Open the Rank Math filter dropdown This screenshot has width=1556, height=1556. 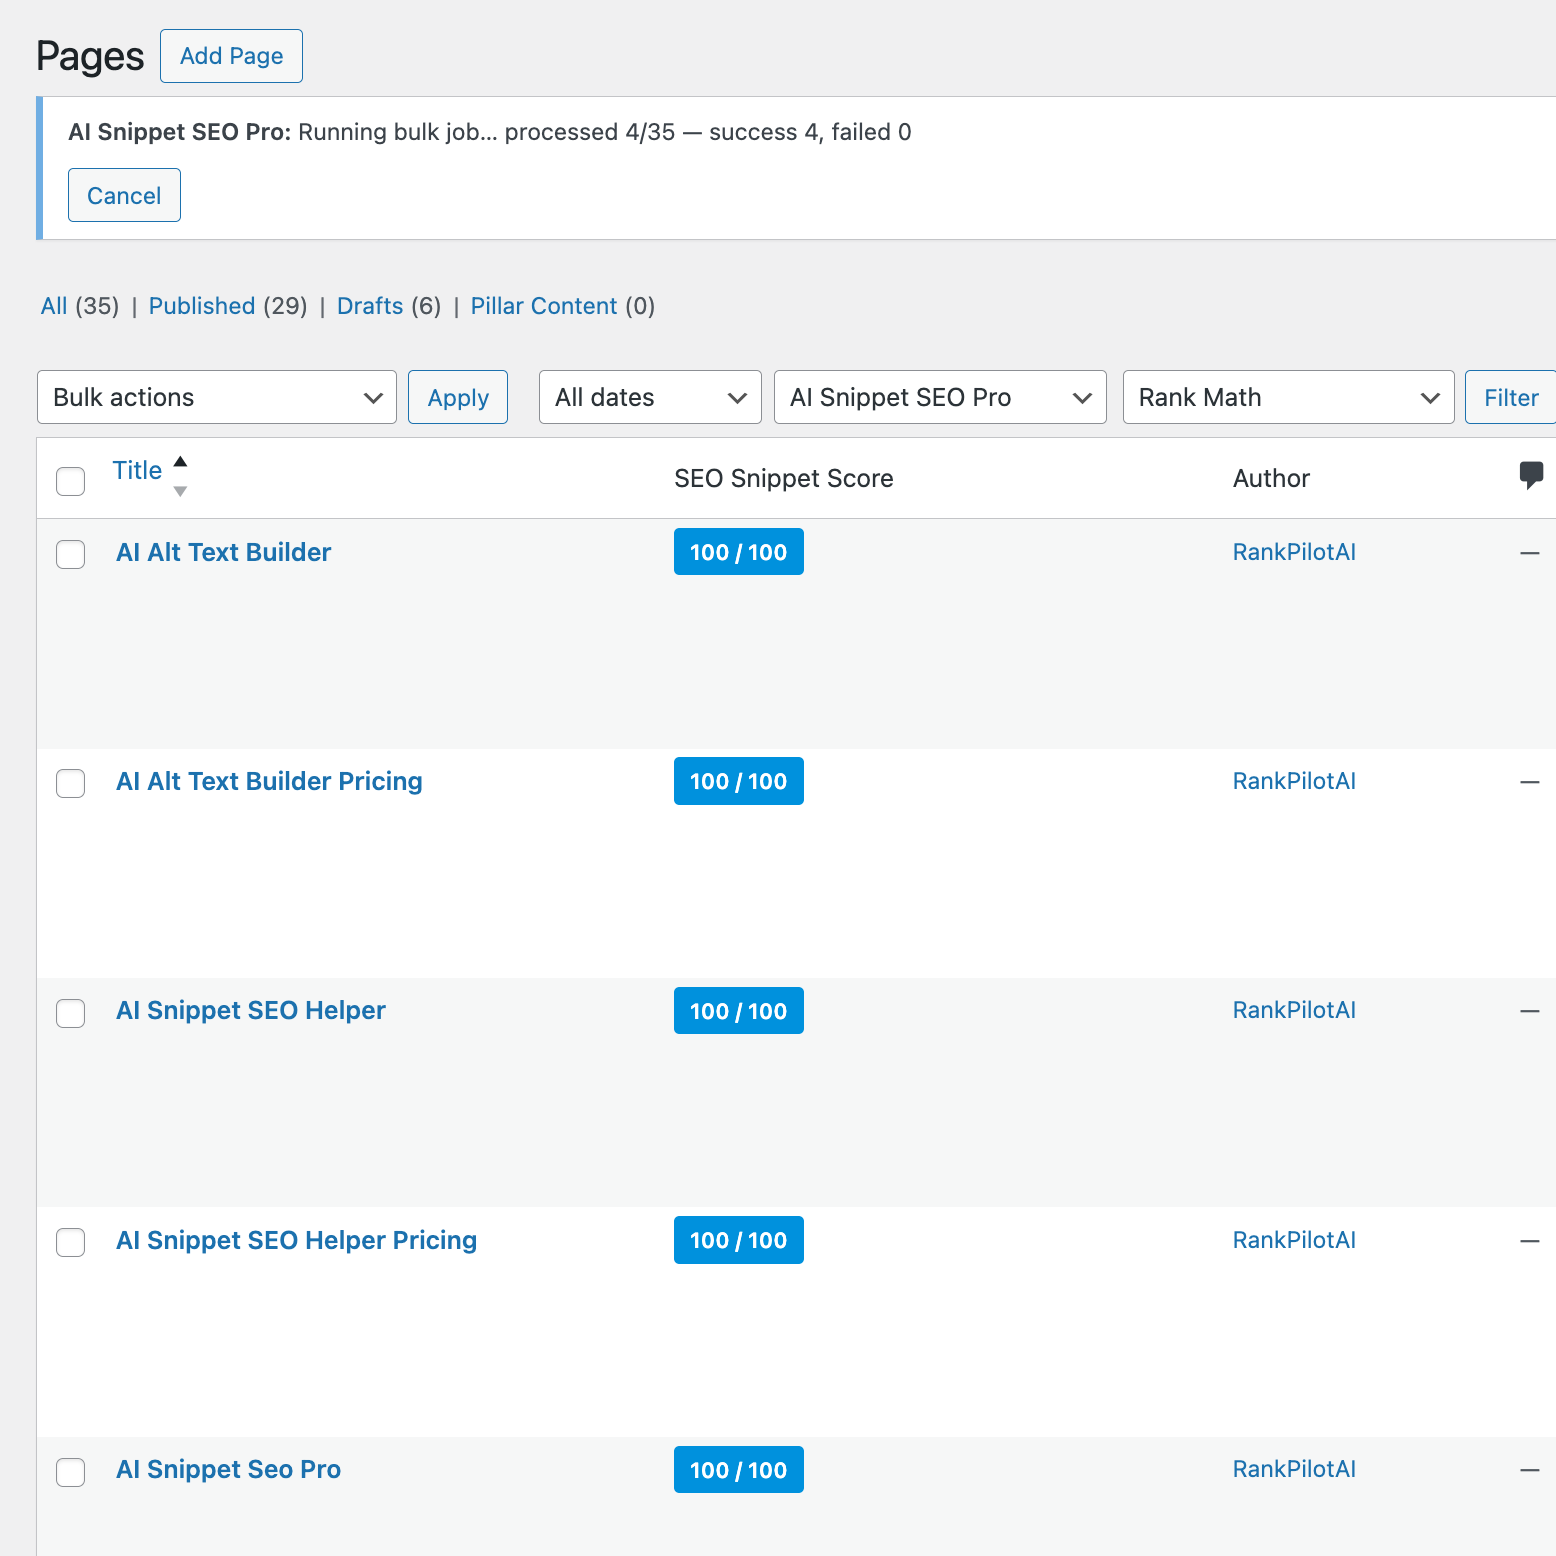coord(1288,397)
